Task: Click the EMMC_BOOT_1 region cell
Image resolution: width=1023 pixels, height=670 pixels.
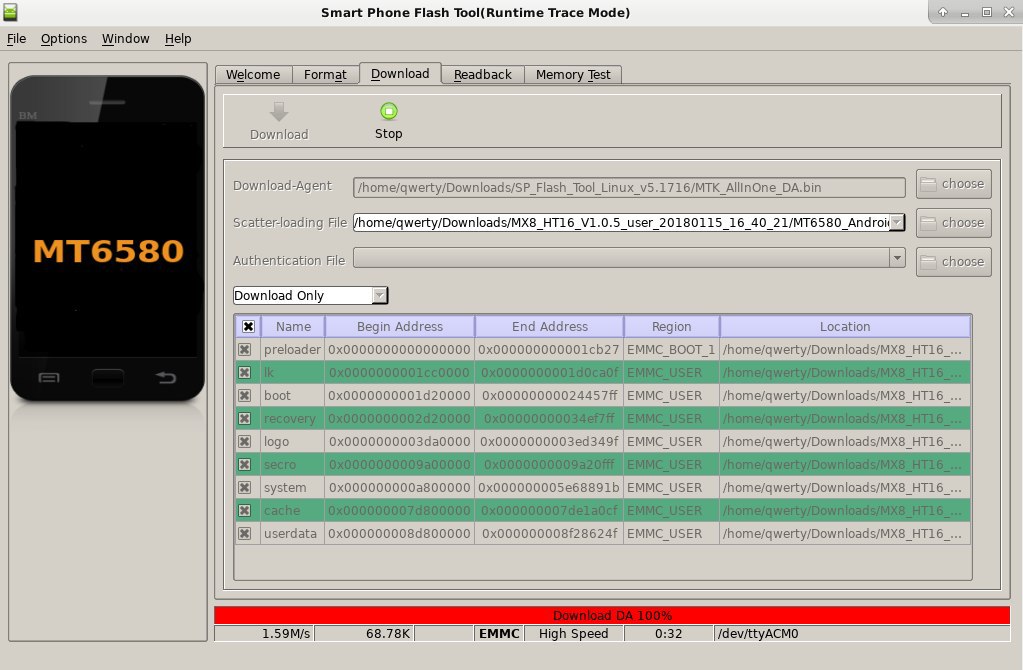Action: click(x=671, y=350)
